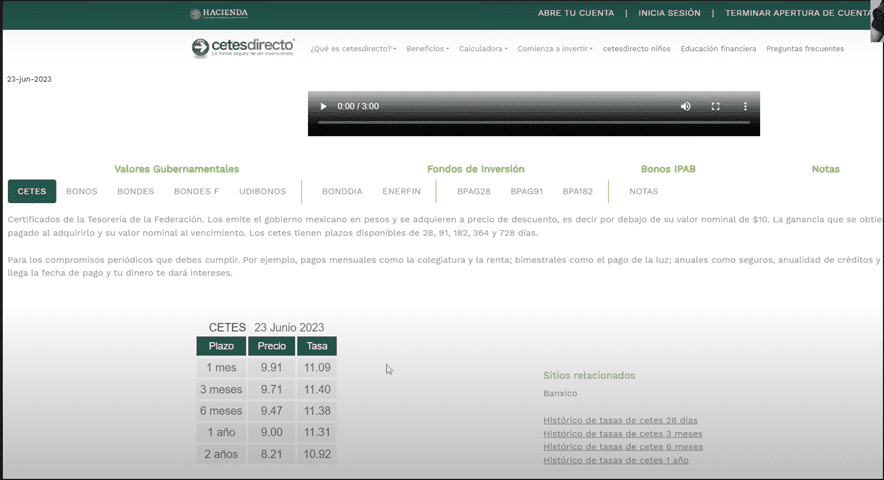This screenshot has height=480, width=884.
Task: Open the Beneficios dropdown menu
Action: (427, 49)
